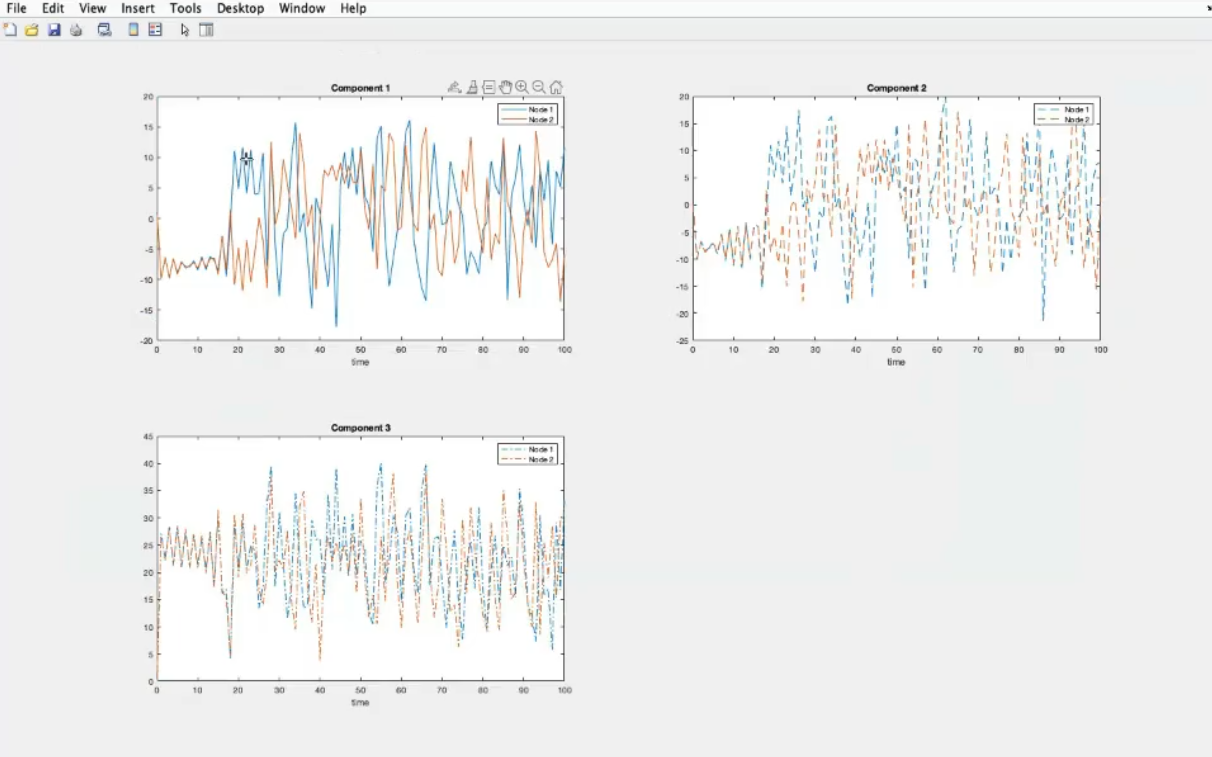Open a file using the folder icon
This screenshot has height=757, width=1212.
click(x=32, y=30)
